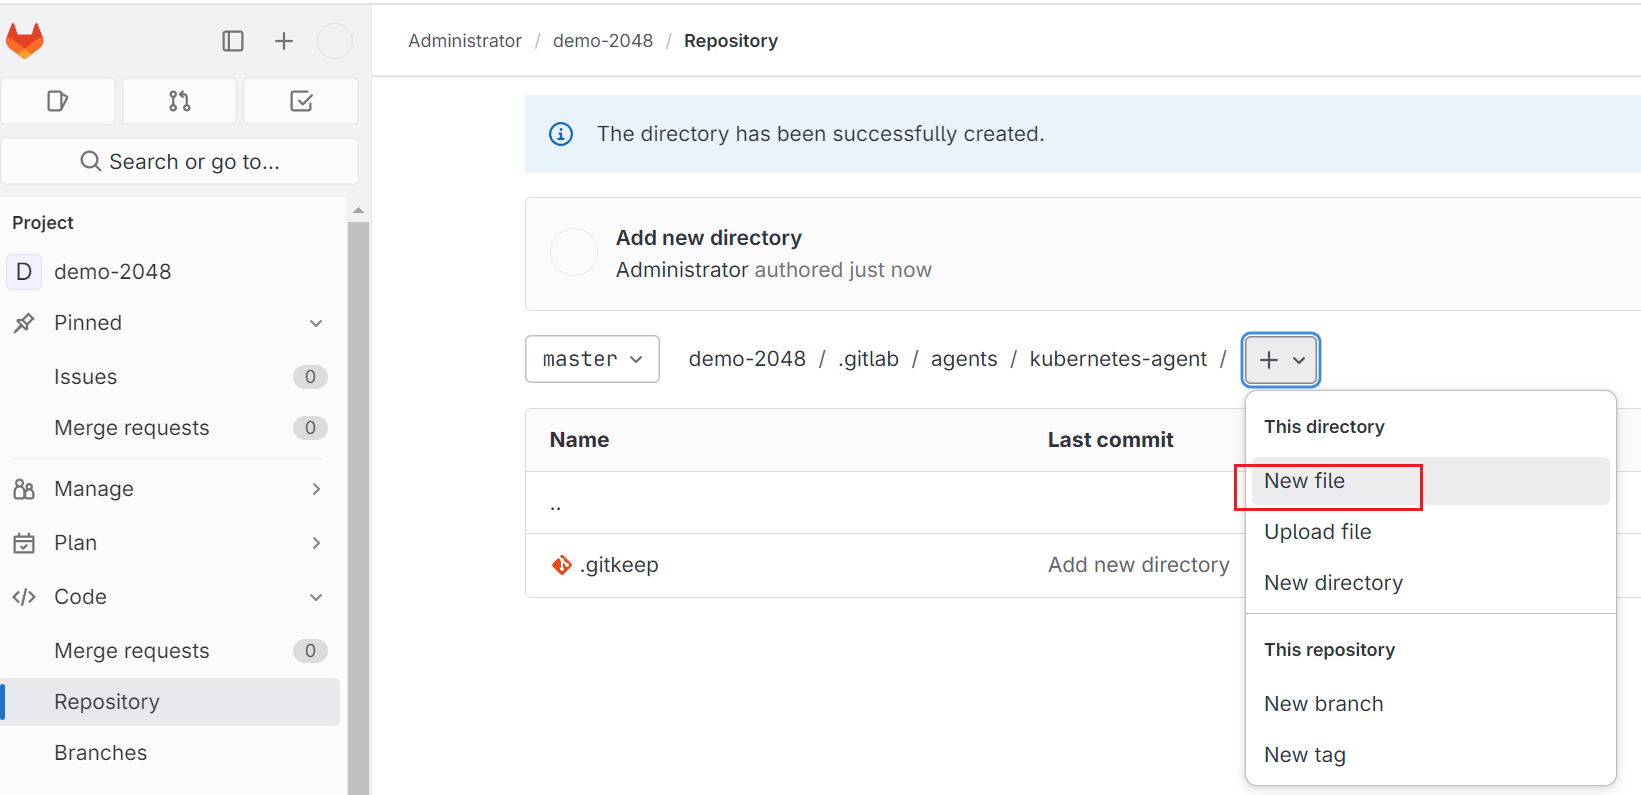1641x795 pixels.
Task: Collapse the Pinned section chevron
Action: [316, 323]
